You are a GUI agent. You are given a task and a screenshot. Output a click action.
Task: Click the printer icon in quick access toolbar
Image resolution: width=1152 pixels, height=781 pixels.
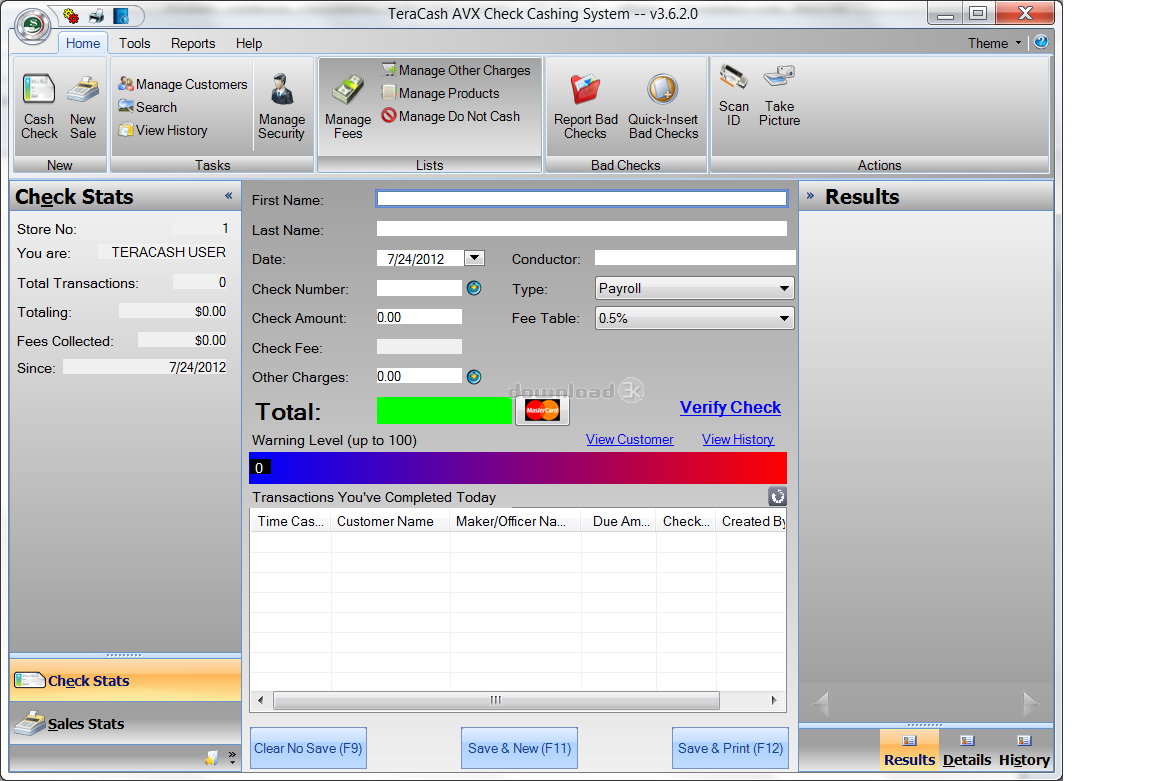tap(96, 15)
